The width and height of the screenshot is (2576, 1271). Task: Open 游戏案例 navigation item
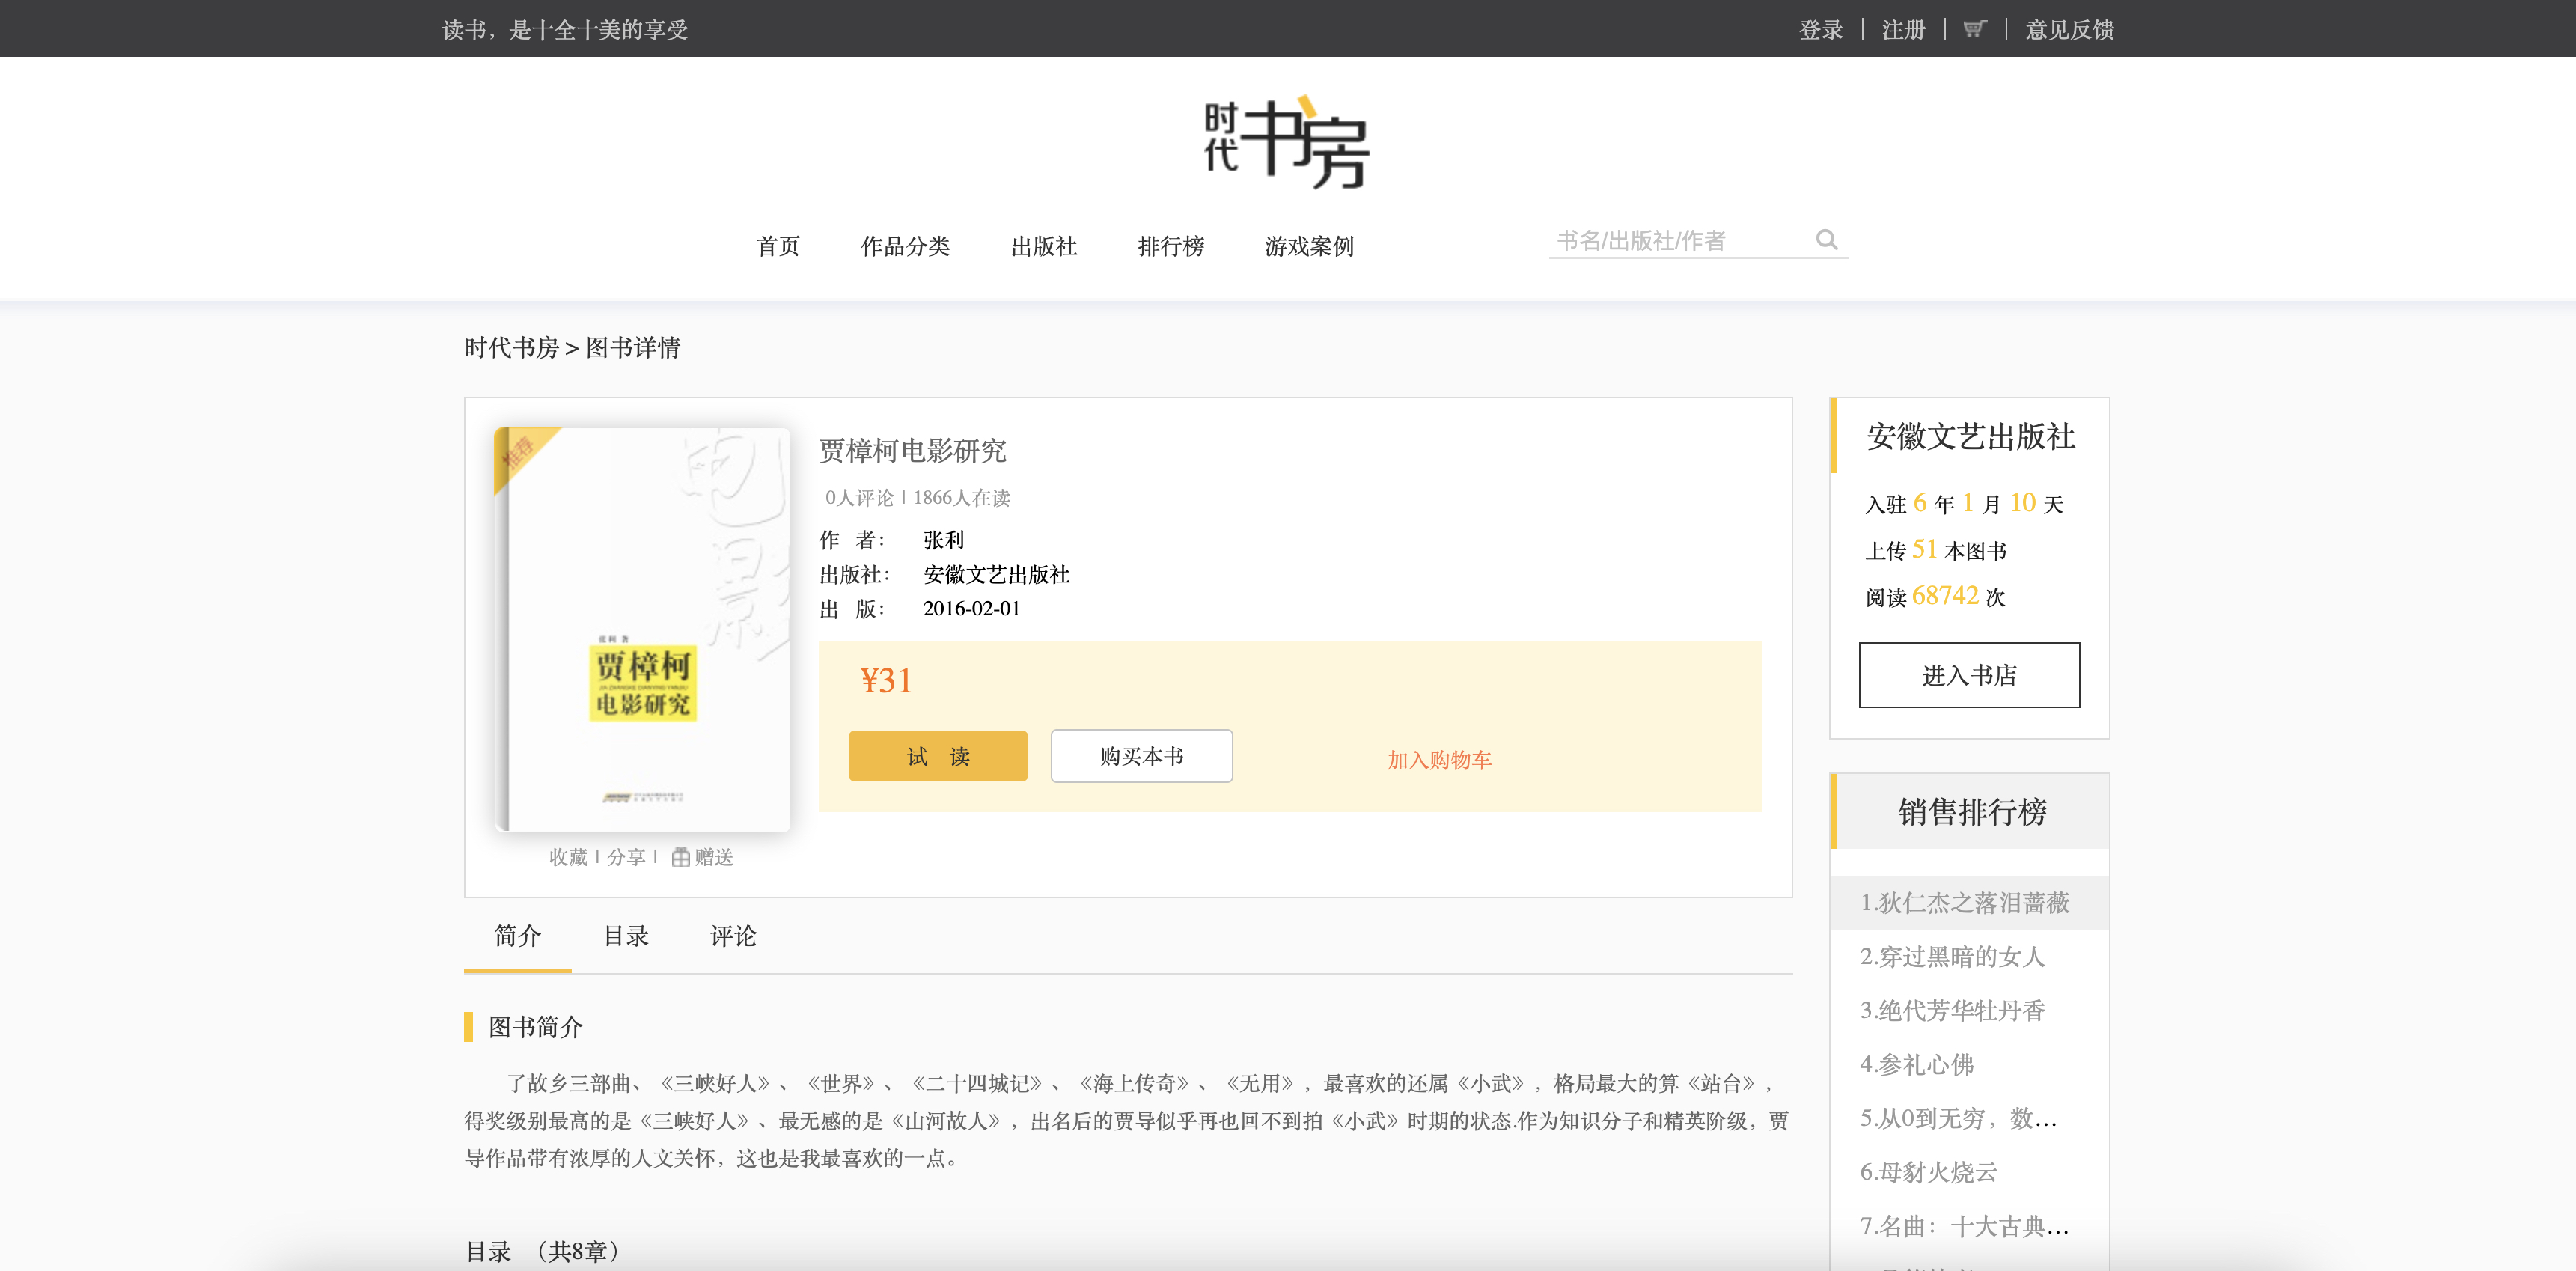click(x=1309, y=246)
